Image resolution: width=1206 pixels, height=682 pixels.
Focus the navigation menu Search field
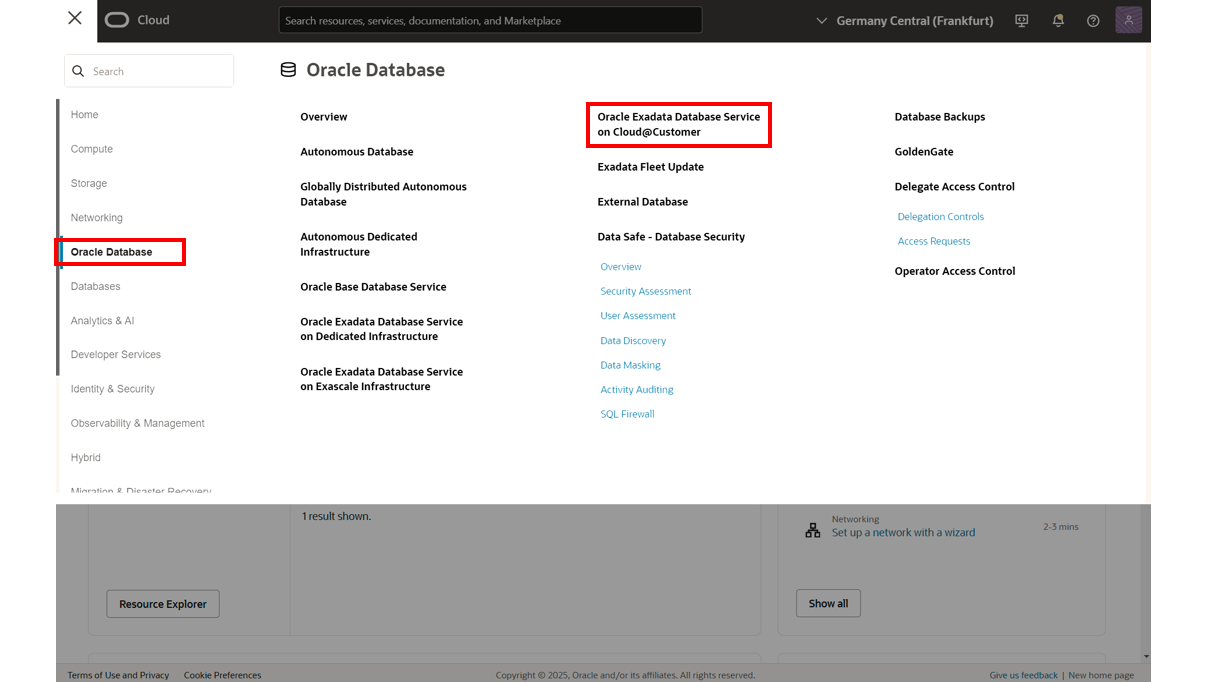[149, 71]
